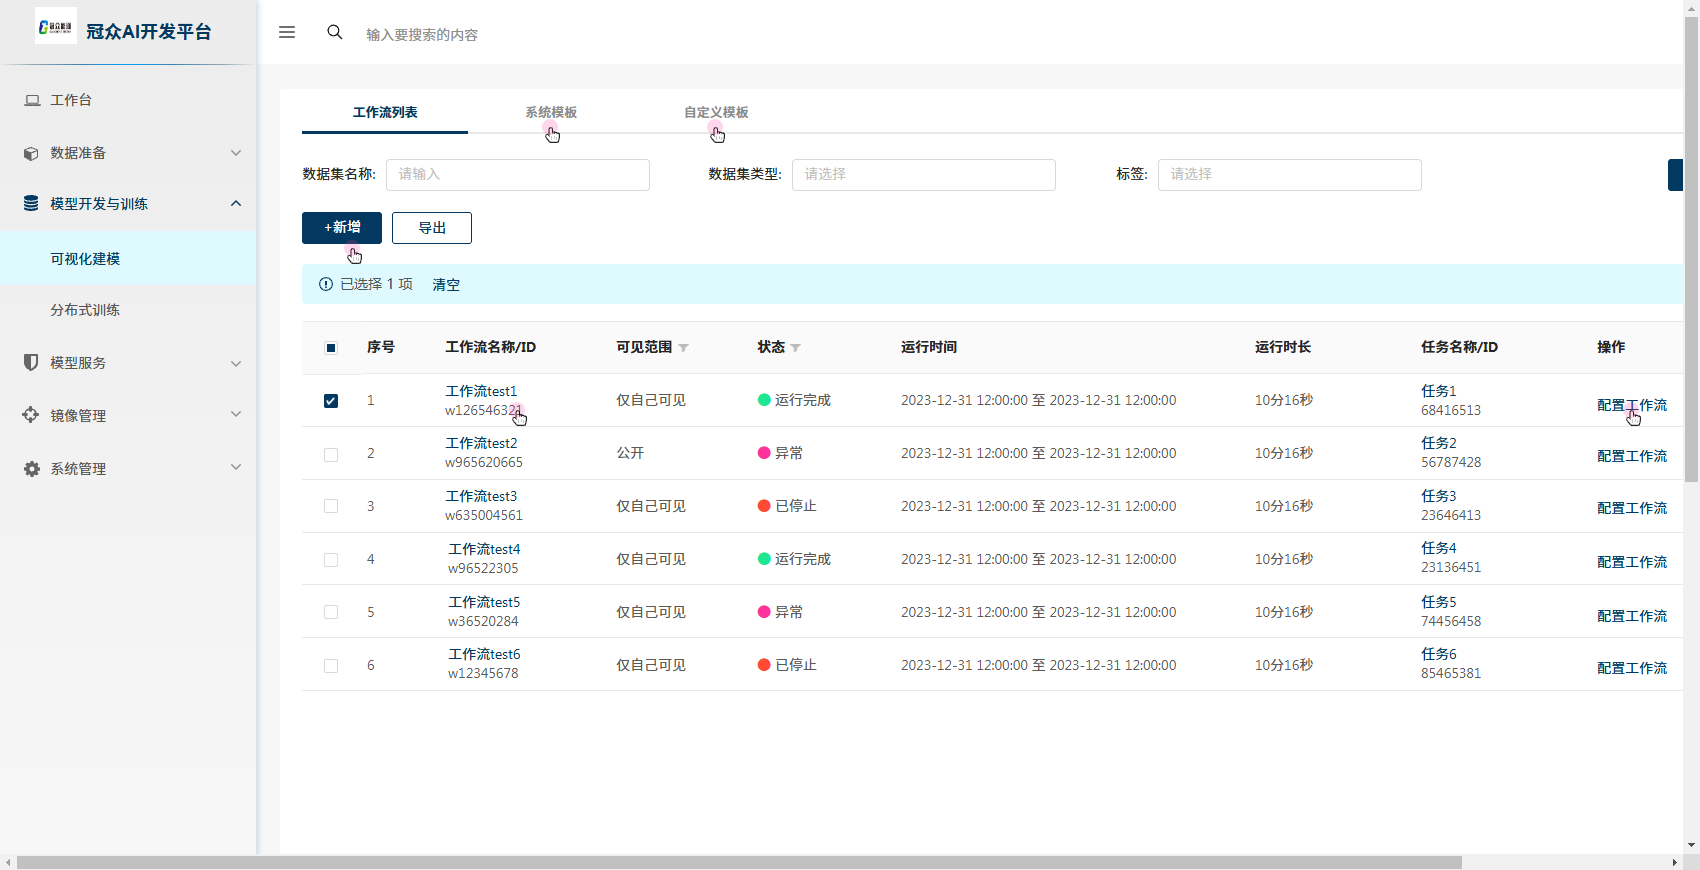The width and height of the screenshot is (1700, 870).
Task: Open the 可见范围 column filter icon
Action: (x=684, y=348)
